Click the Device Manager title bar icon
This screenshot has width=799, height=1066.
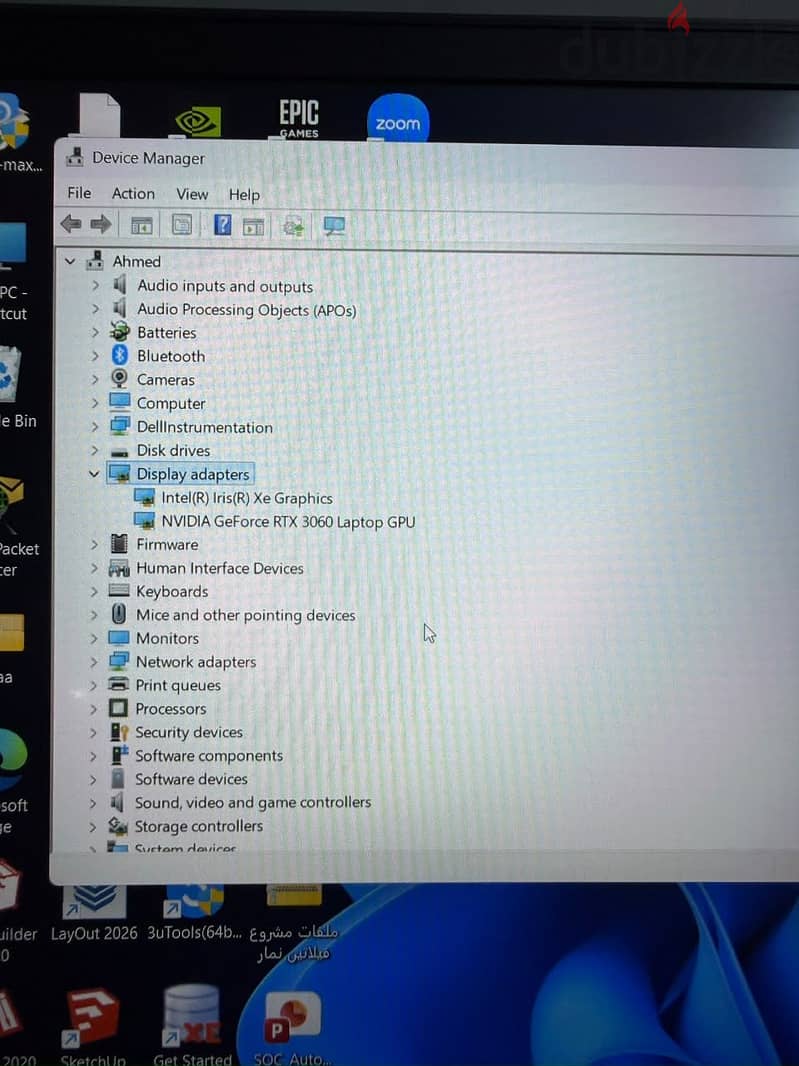[x=74, y=157]
